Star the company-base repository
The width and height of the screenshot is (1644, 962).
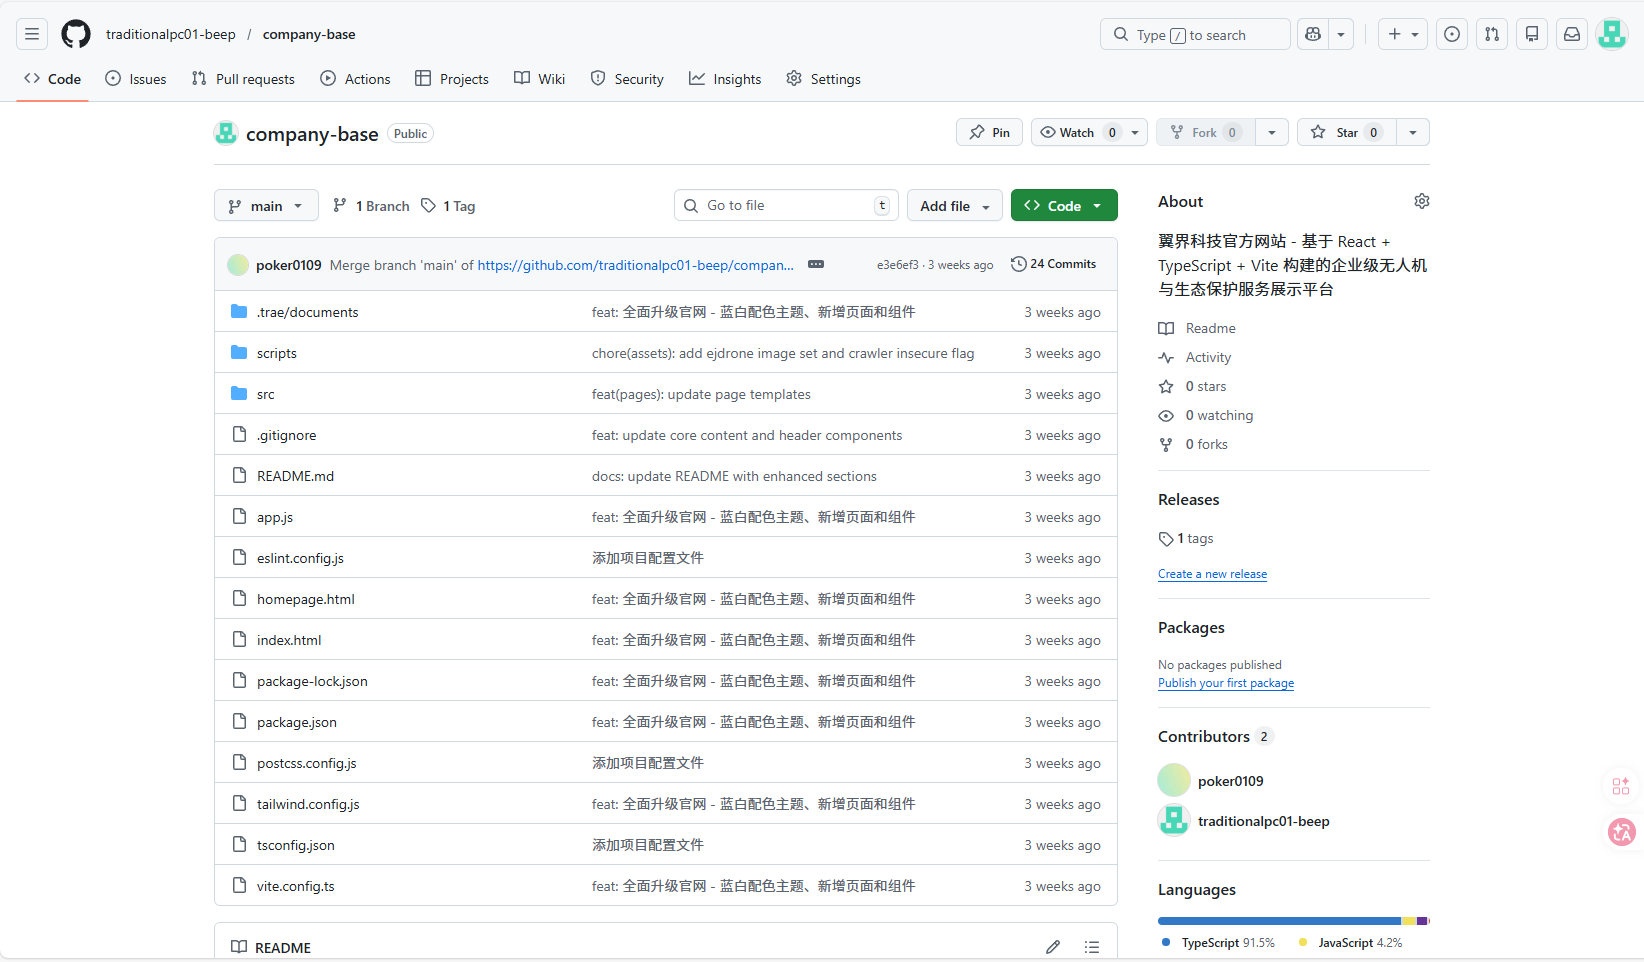pos(1347,133)
